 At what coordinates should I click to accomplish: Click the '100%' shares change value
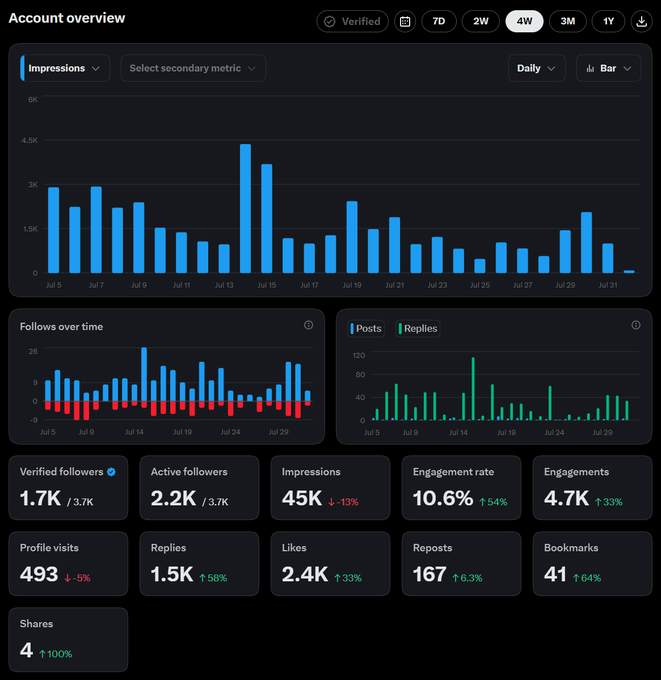[59, 654]
